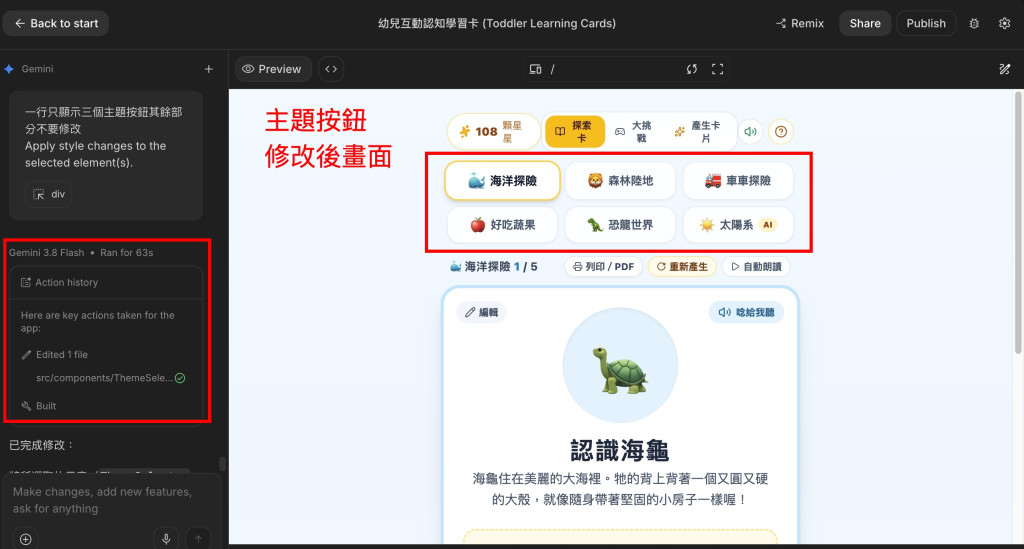Click the attach plus circle icon
Viewport: 1024px width, 549px height.
point(25,539)
